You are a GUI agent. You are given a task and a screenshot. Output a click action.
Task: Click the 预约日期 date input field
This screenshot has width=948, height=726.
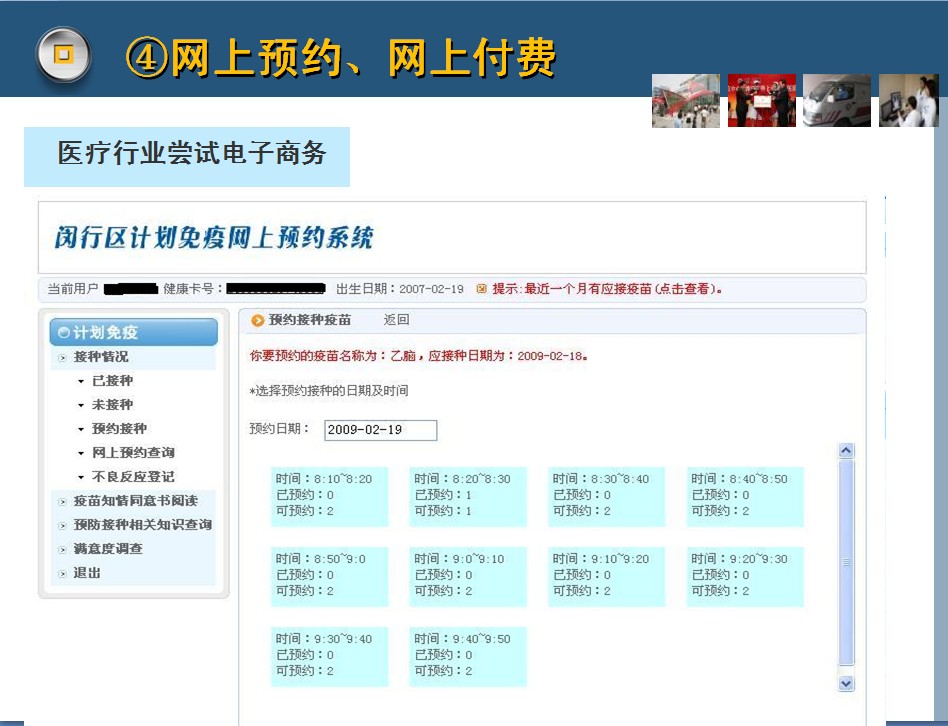[x=380, y=430]
